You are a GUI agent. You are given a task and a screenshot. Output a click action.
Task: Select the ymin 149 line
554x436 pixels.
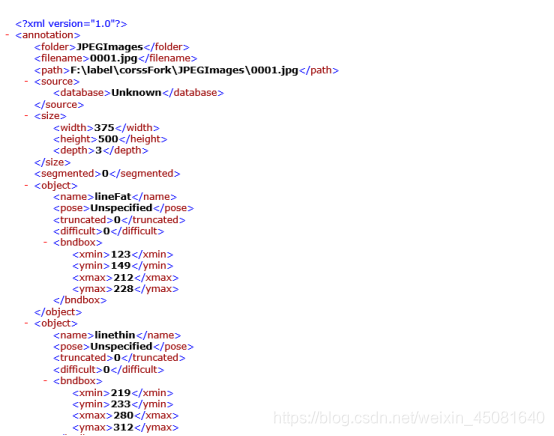pyautogui.click(x=123, y=265)
